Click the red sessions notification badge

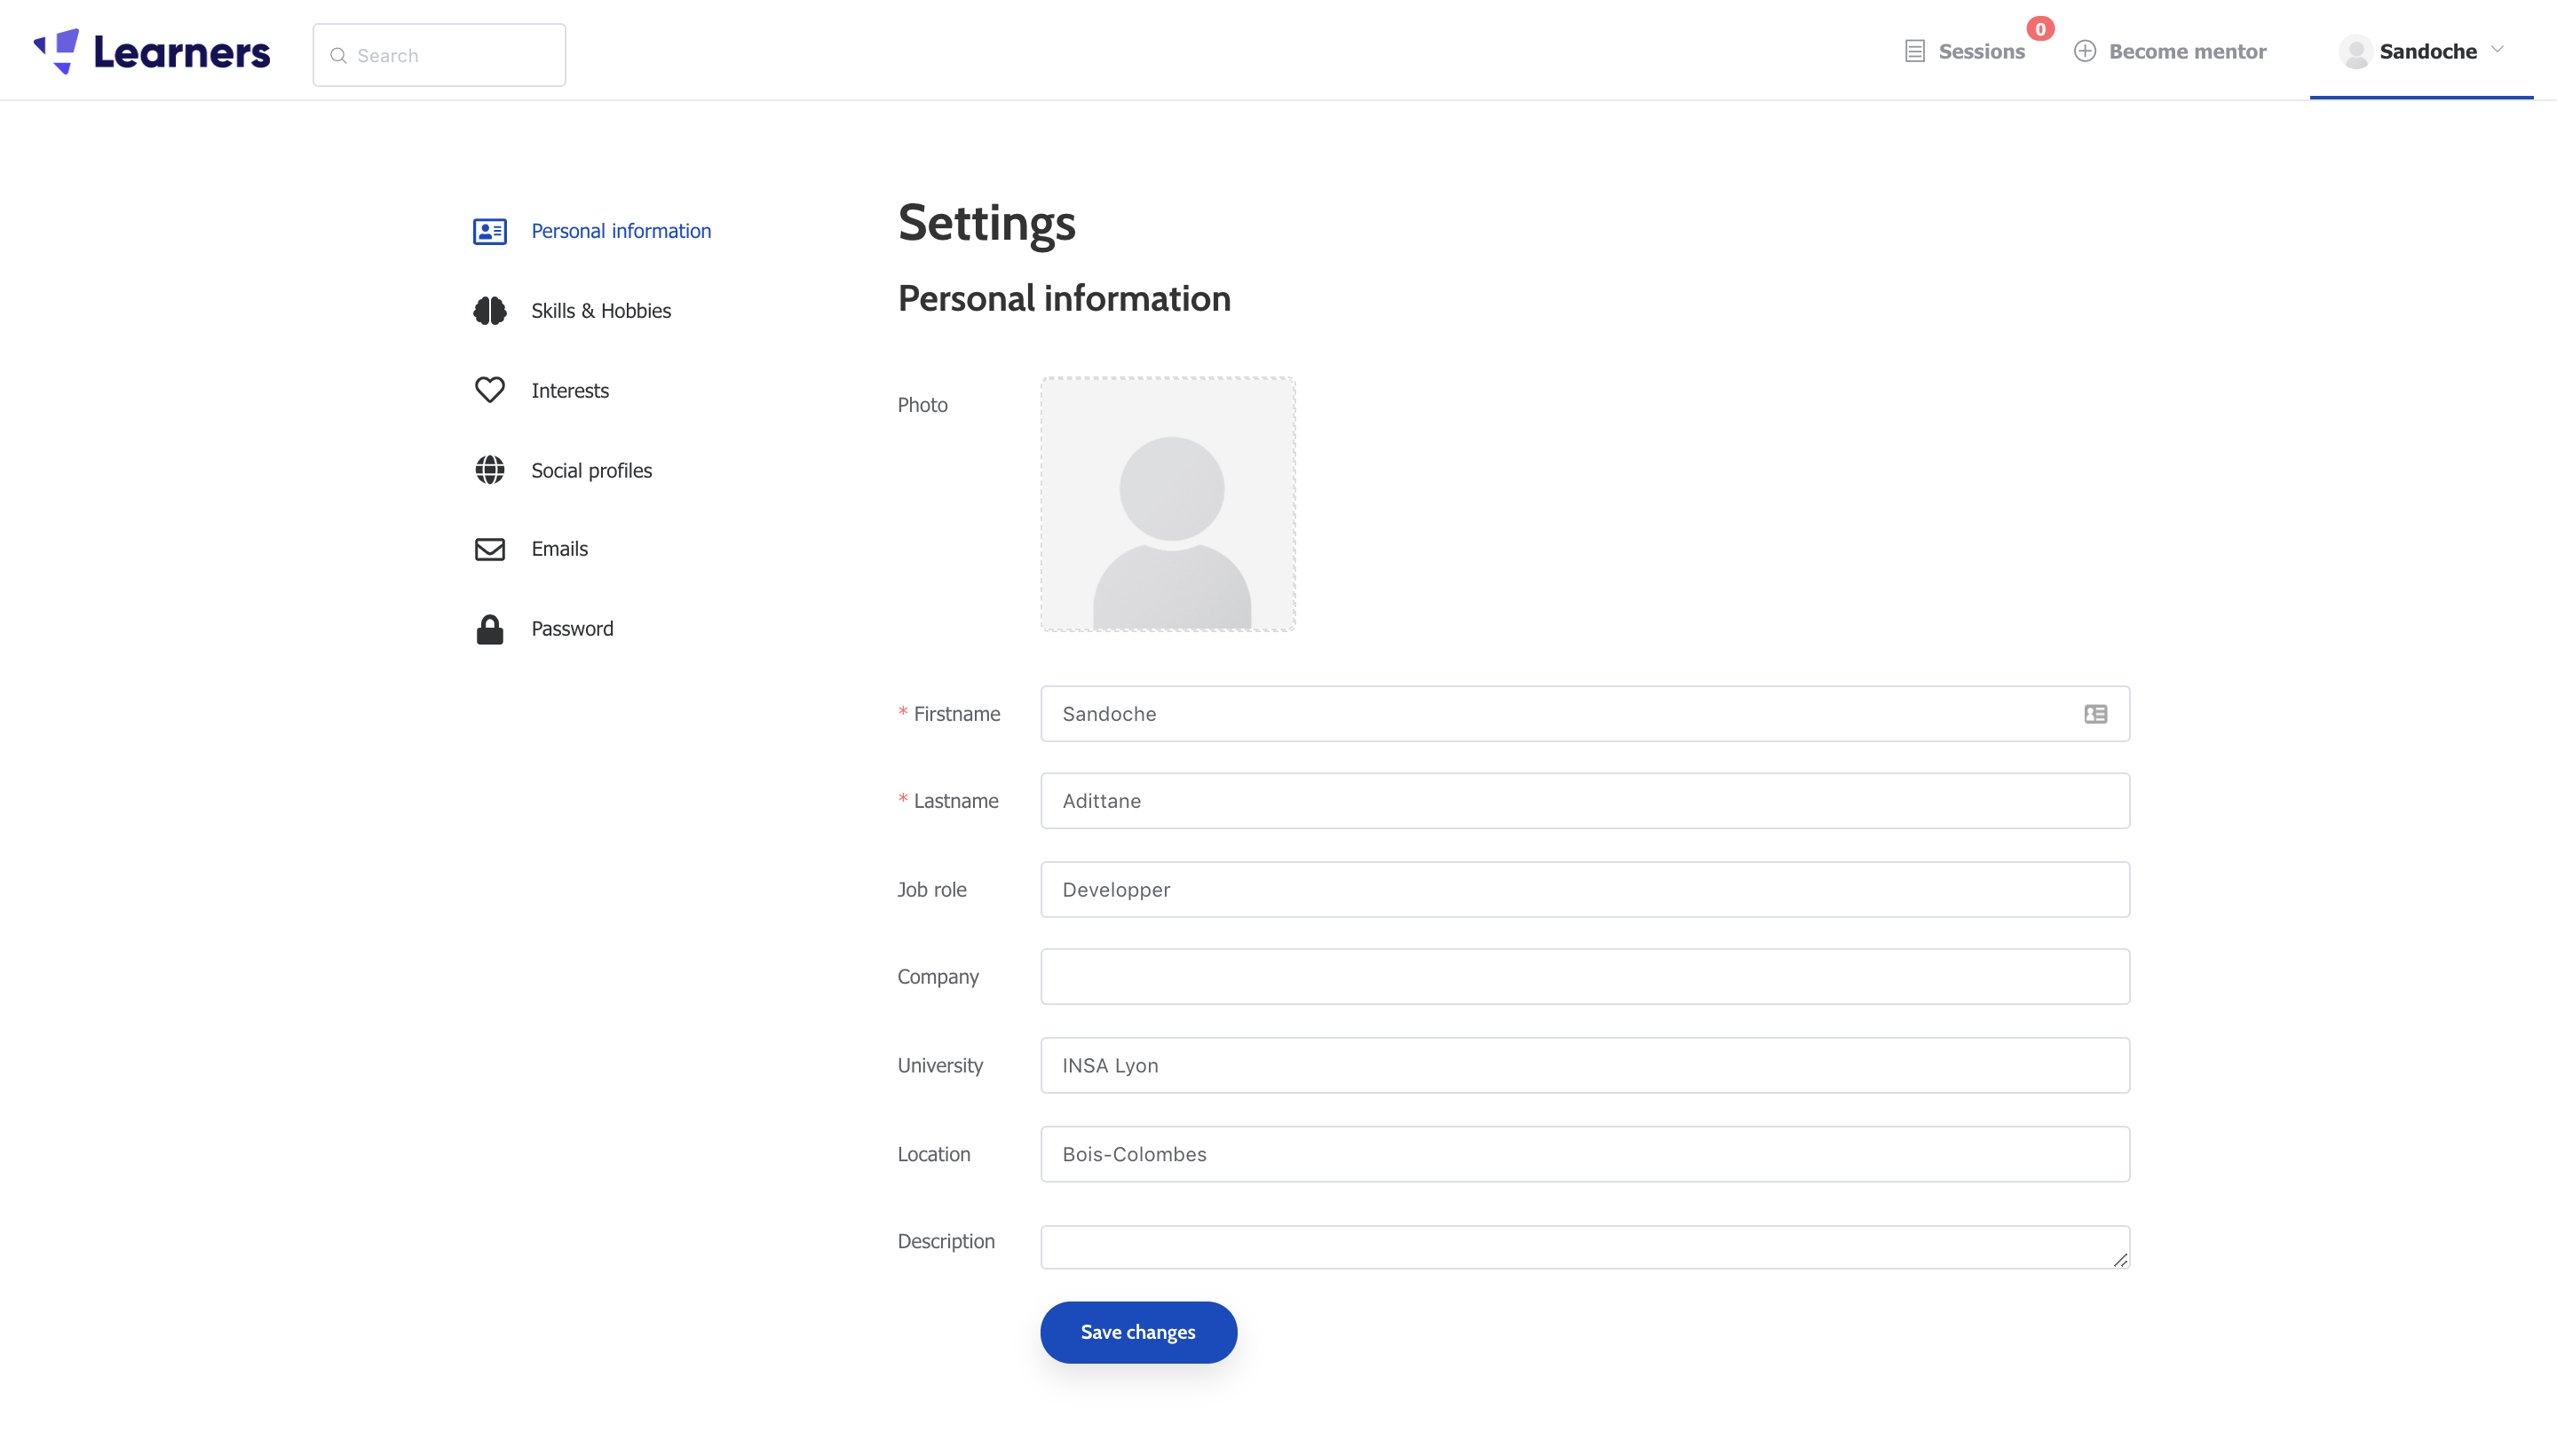tap(2040, 29)
